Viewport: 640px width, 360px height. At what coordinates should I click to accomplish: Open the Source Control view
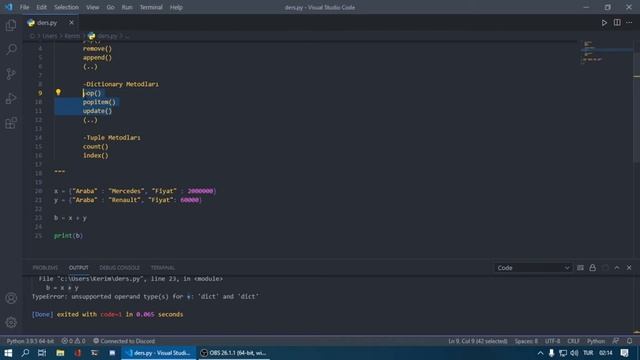coord(11,74)
